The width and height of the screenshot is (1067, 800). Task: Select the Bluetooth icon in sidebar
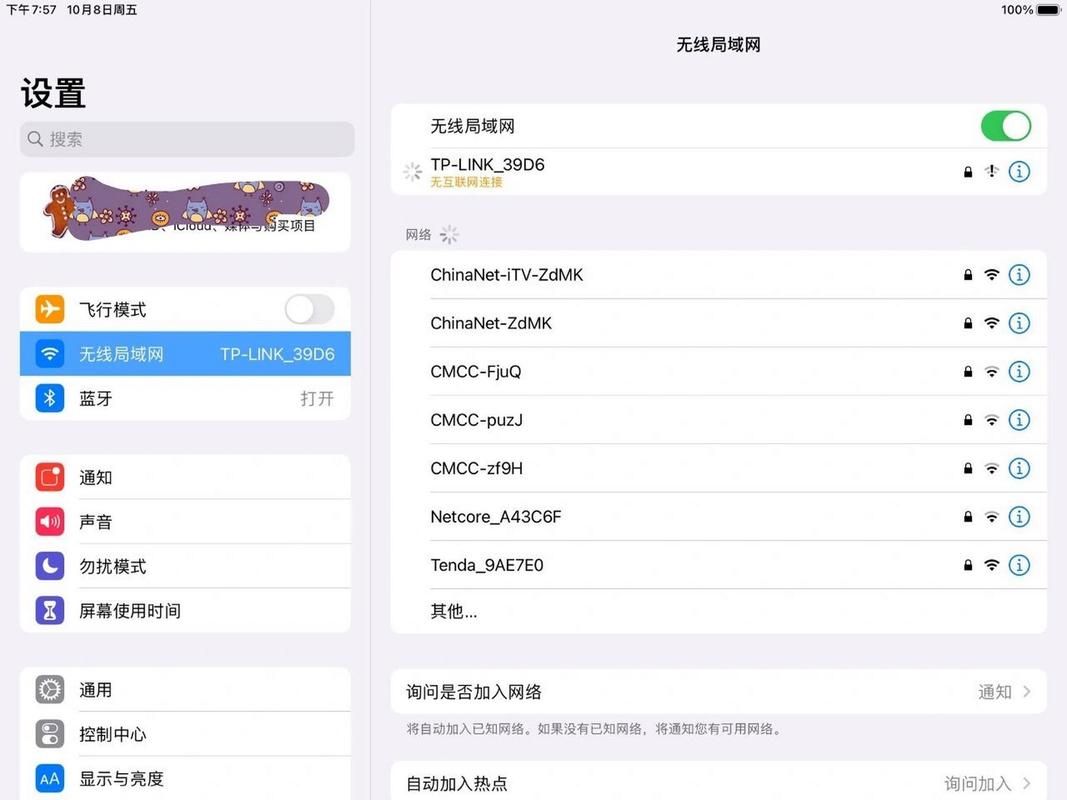tap(49, 398)
